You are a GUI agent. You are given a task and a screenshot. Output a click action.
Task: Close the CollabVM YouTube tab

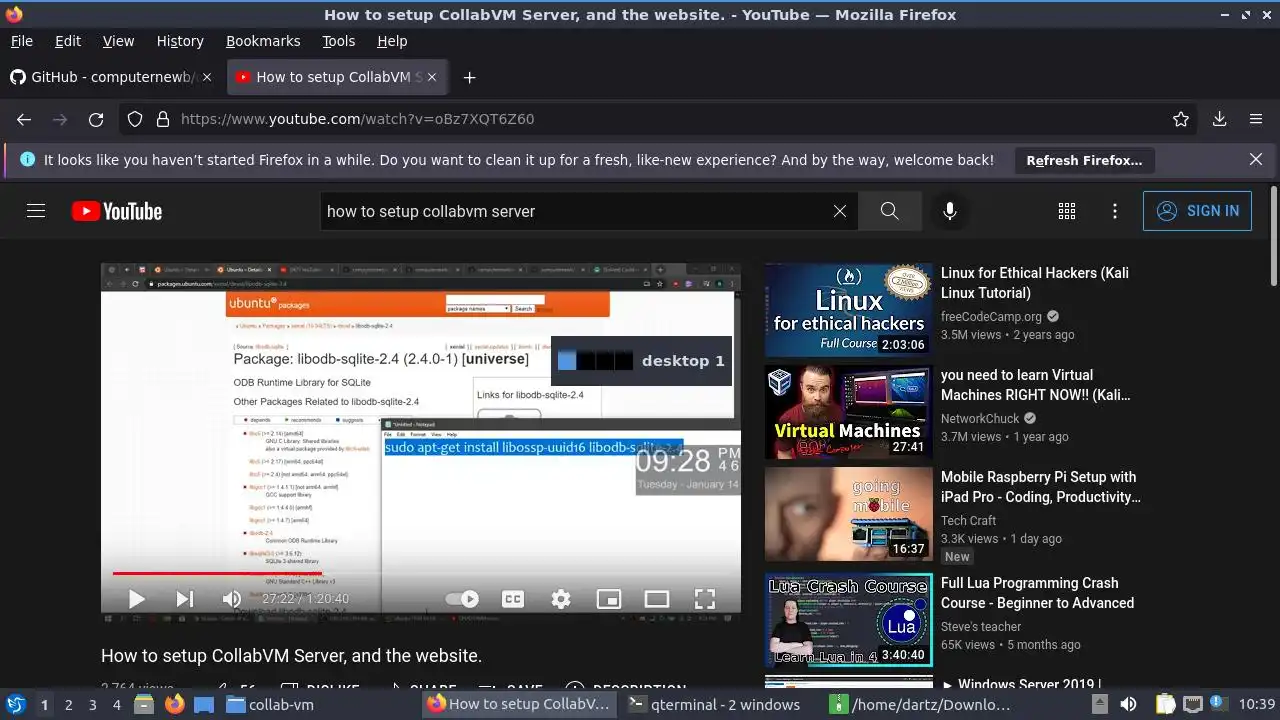(x=431, y=77)
